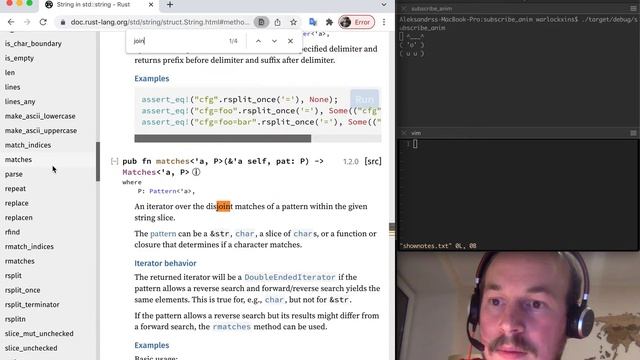Jump to the previous find match
Viewport: 640px width, 360px height.
pyautogui.click(x=258, y=41)
